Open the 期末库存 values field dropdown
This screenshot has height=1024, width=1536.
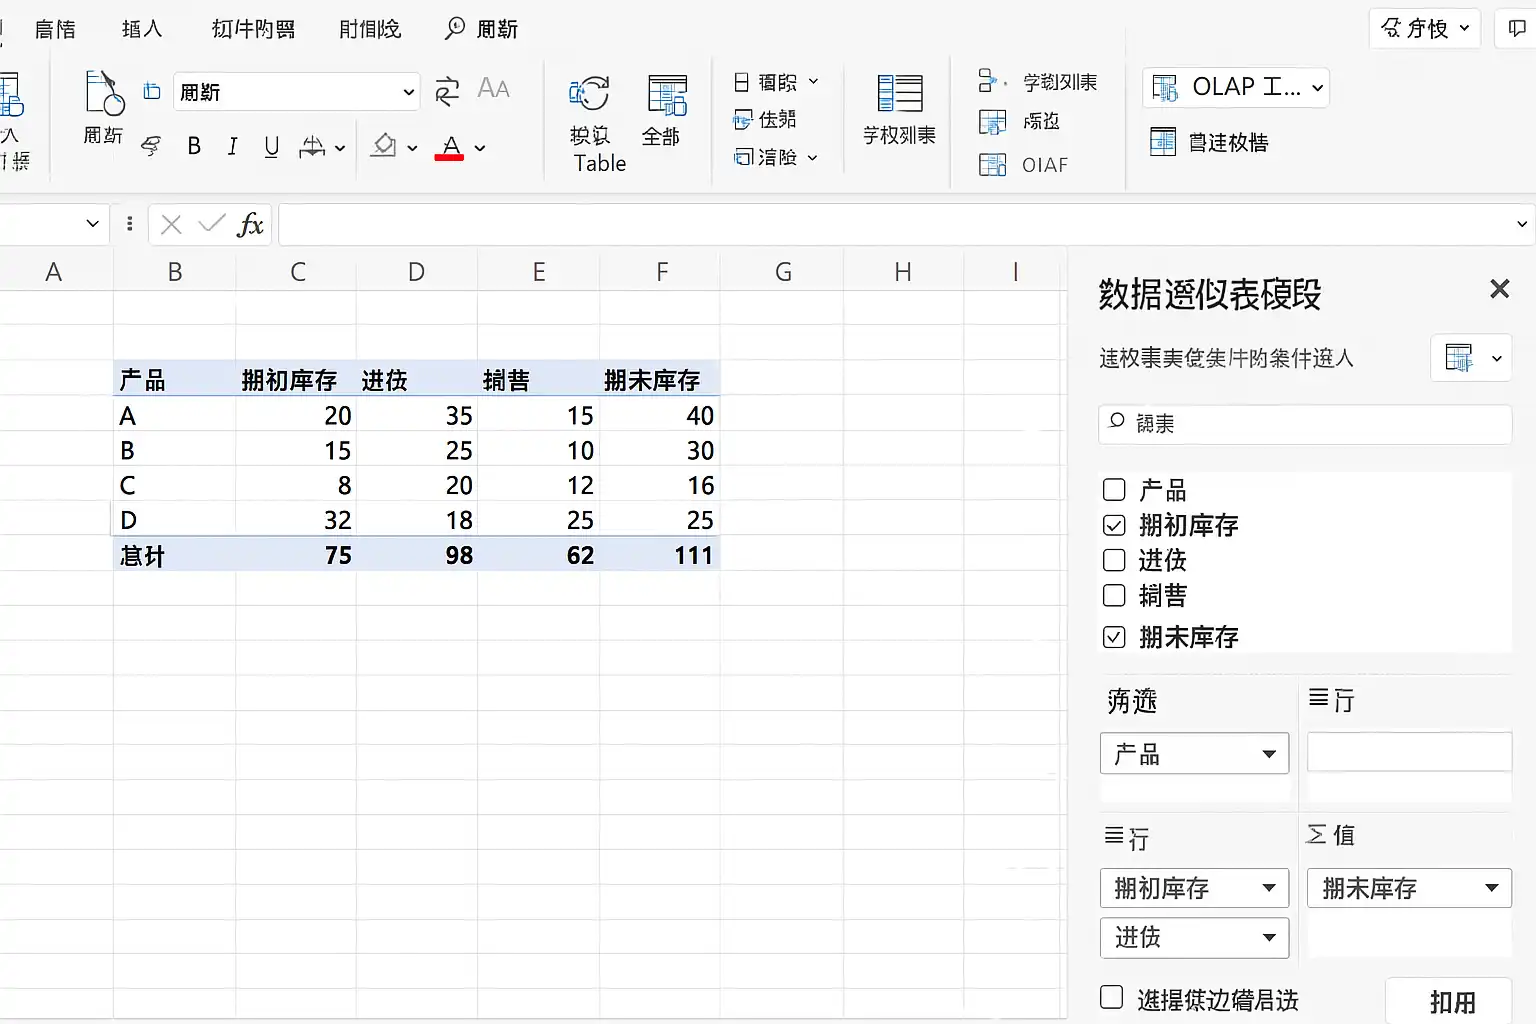click(x=1491, y=888)
